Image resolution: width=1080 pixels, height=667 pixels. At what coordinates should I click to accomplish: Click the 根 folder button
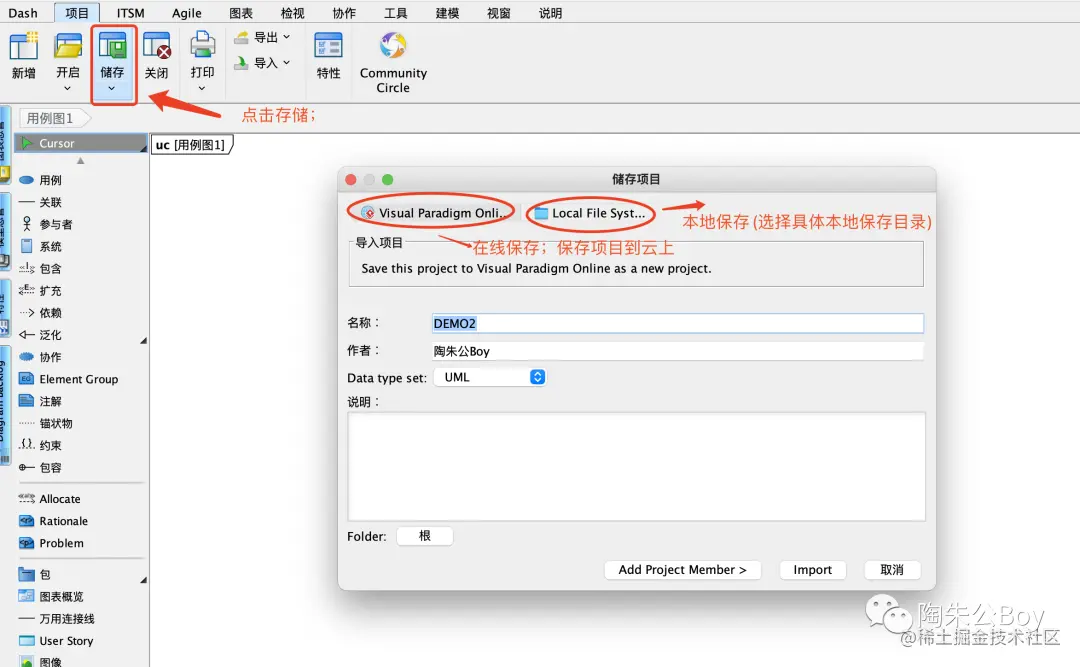[425, 536]
